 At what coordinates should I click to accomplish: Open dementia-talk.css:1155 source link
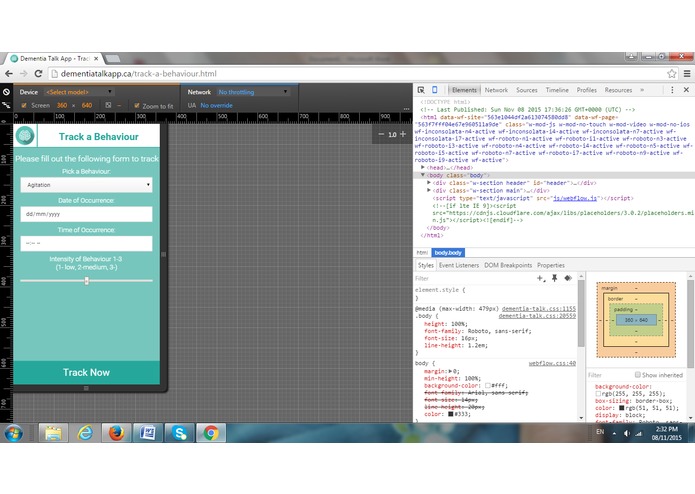coord(539,308)
